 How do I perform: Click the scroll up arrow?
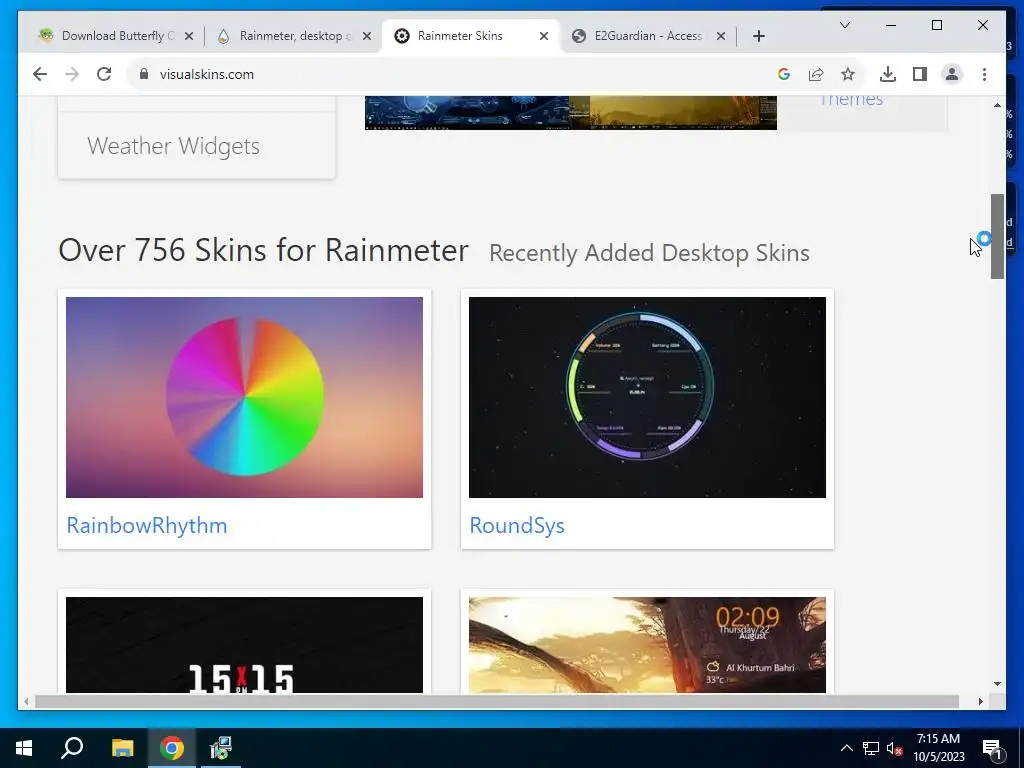tap(997, 104)
